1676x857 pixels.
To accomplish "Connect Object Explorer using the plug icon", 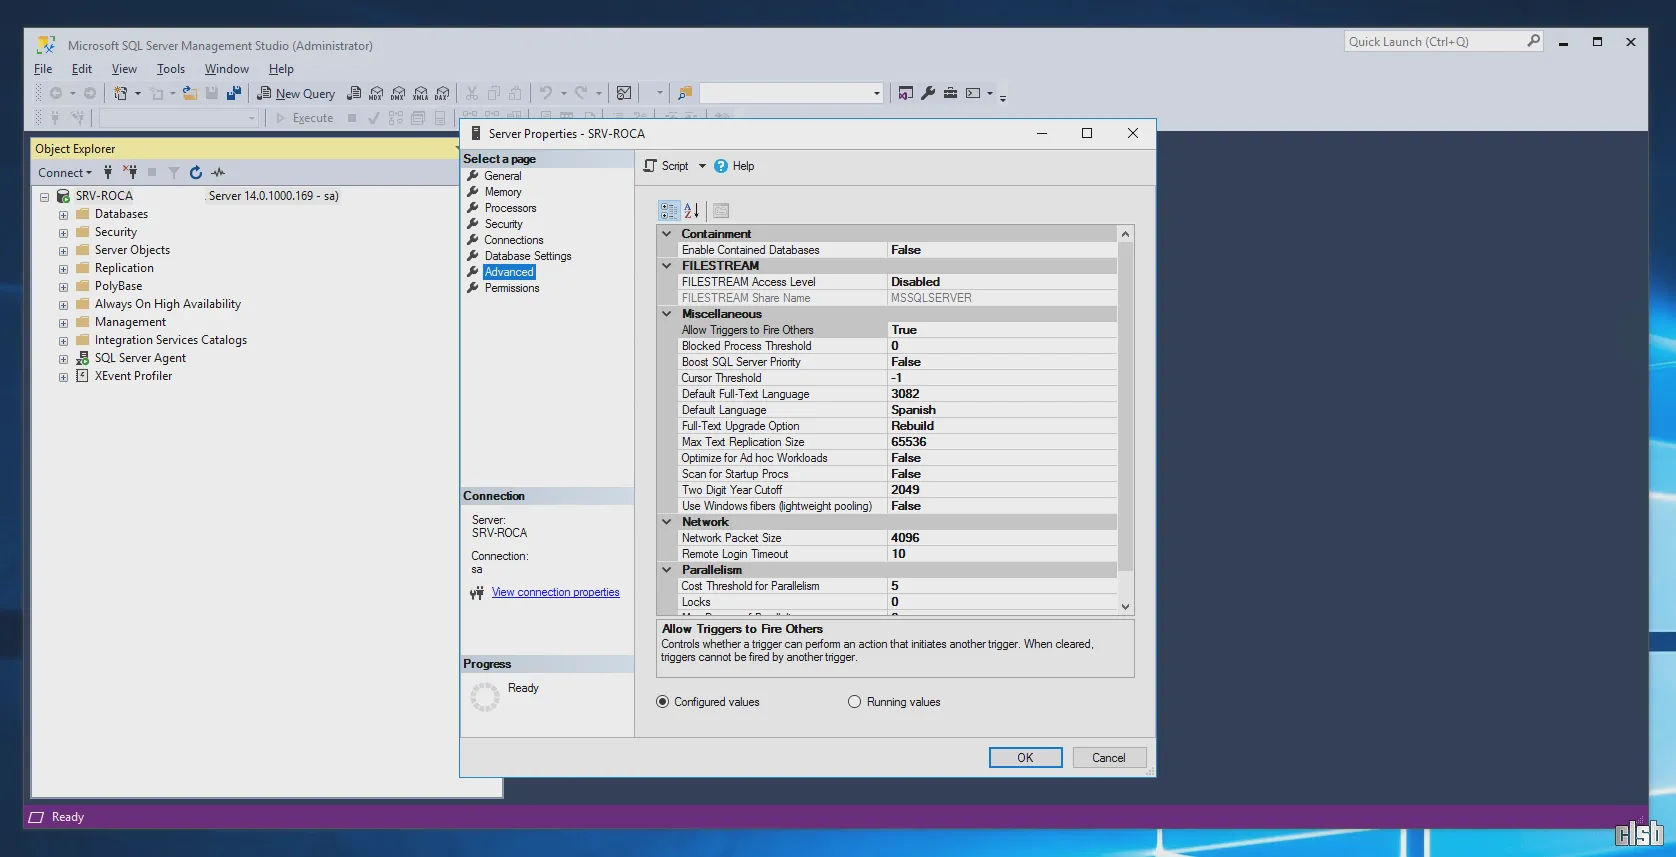I will point(108,172).
